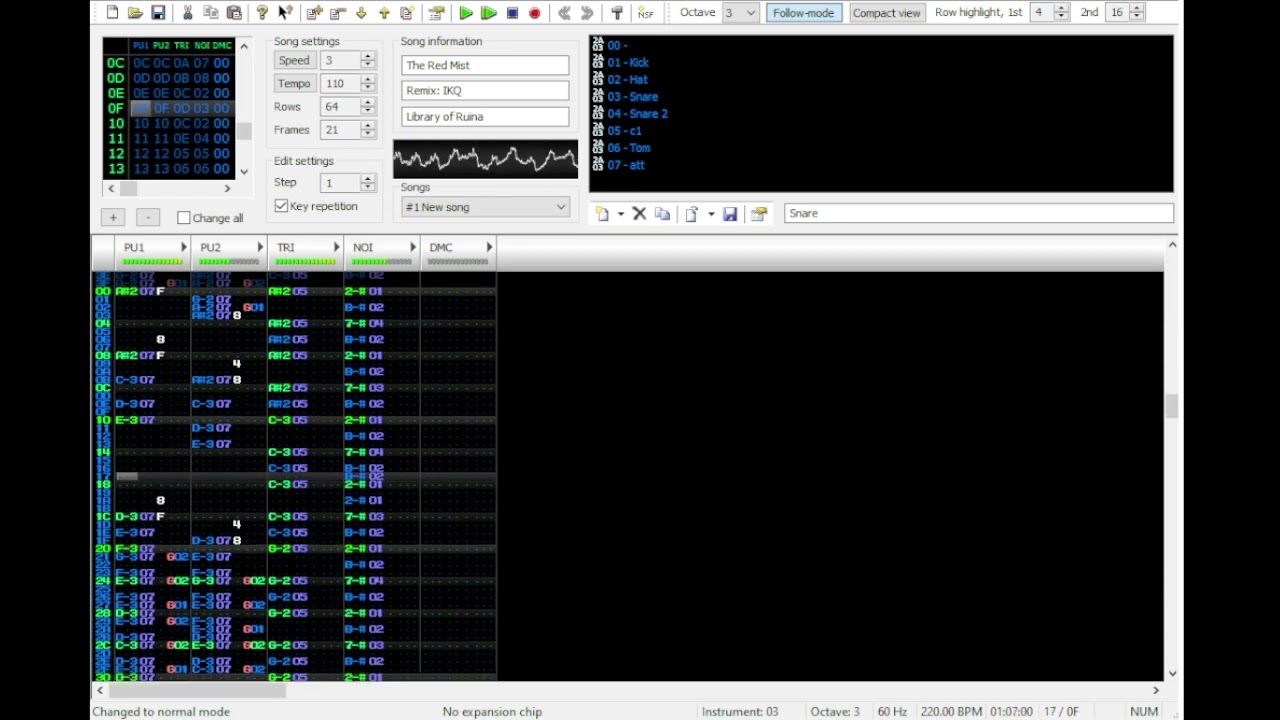Adjust 1st row highlight spinner
The height and width of the screenshot is (720, 1280).
1062,13
